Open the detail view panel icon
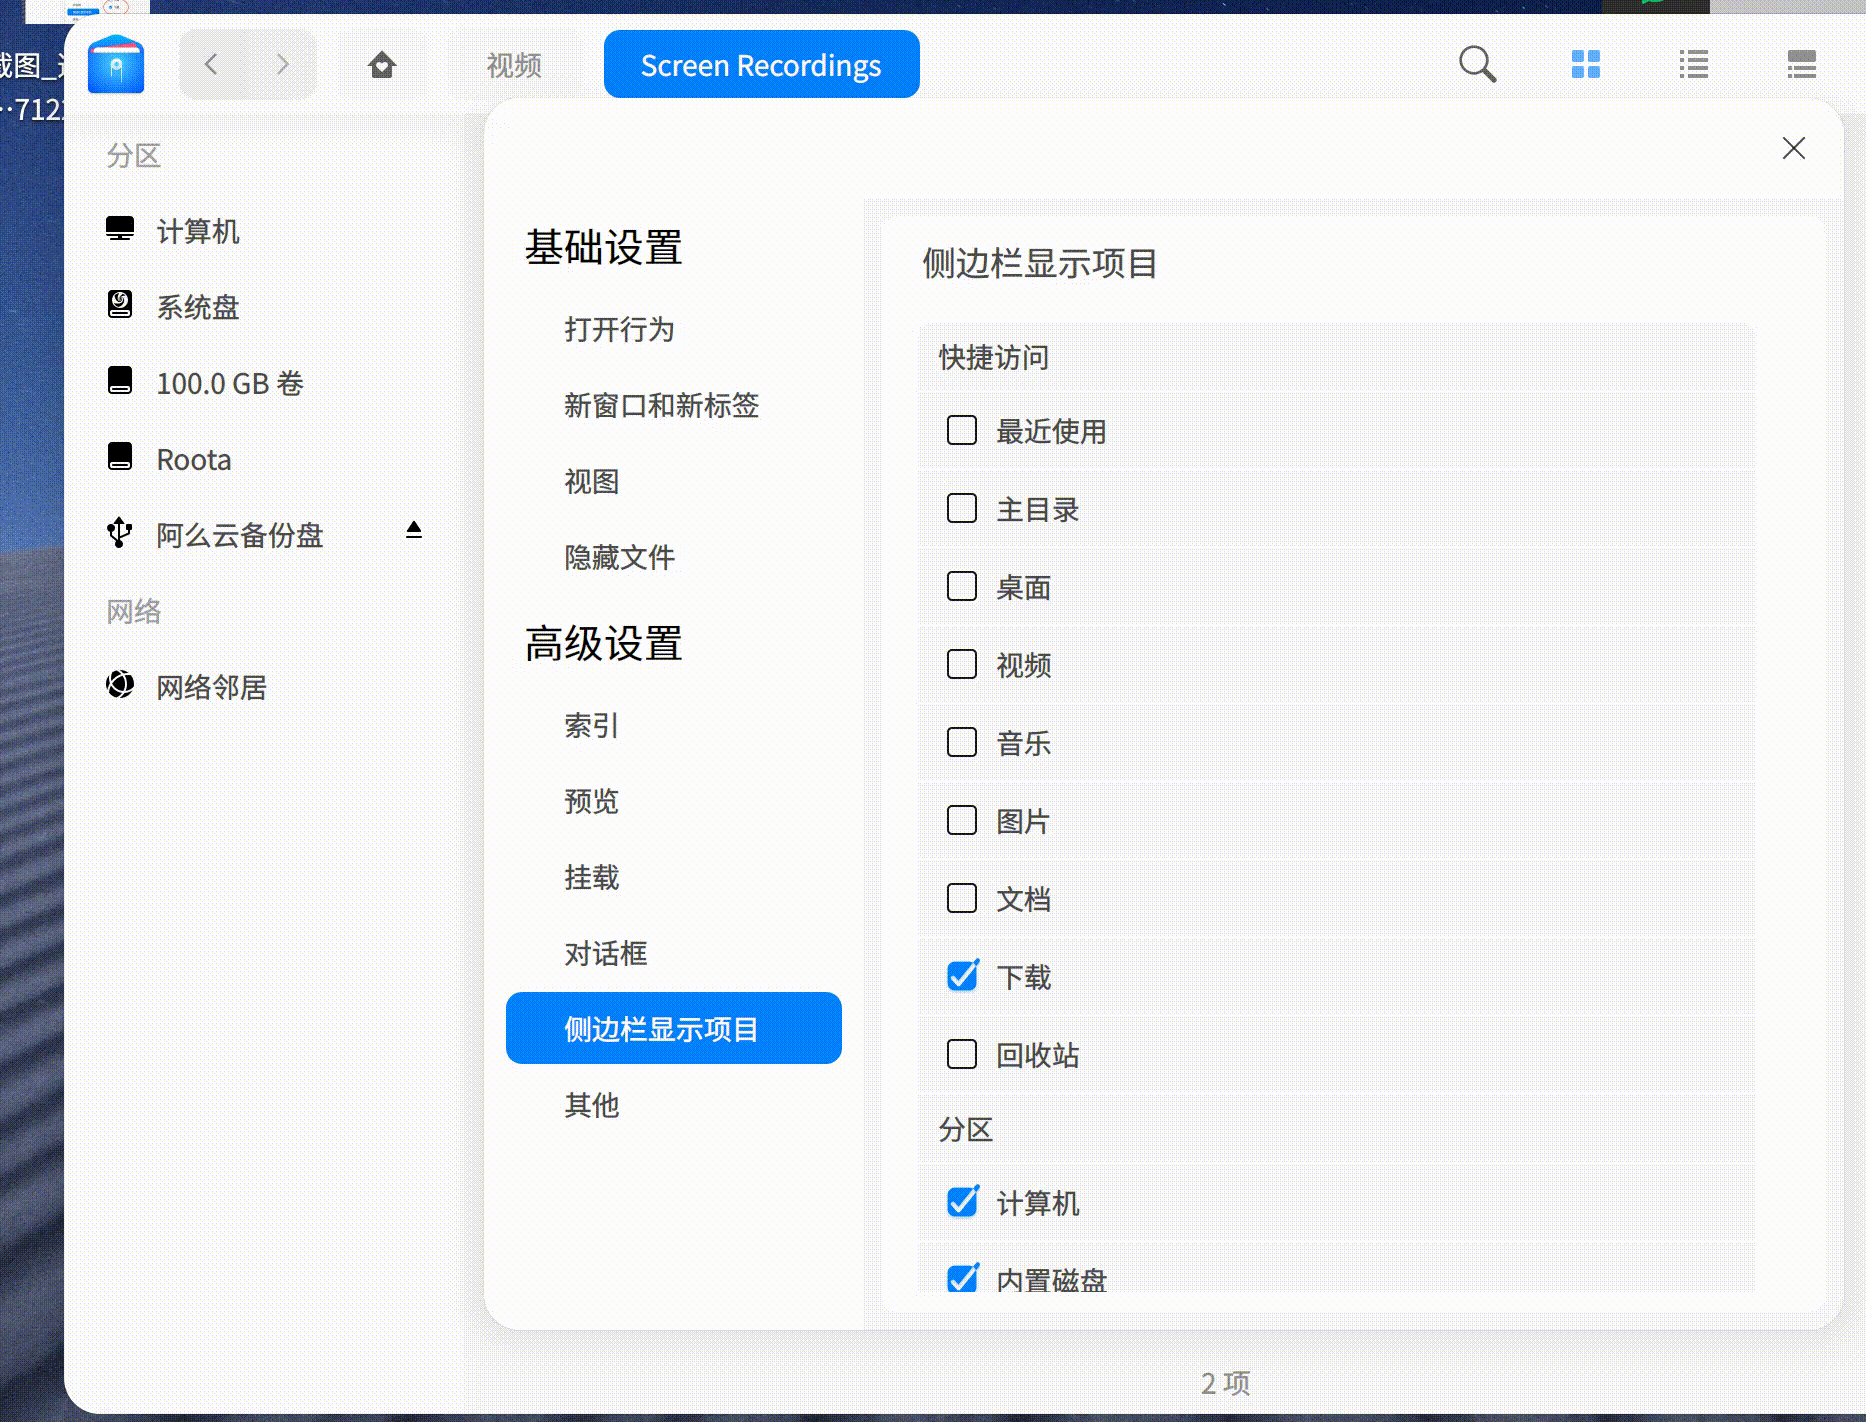The image size is (1866, 1422). tap(1802, 64)
